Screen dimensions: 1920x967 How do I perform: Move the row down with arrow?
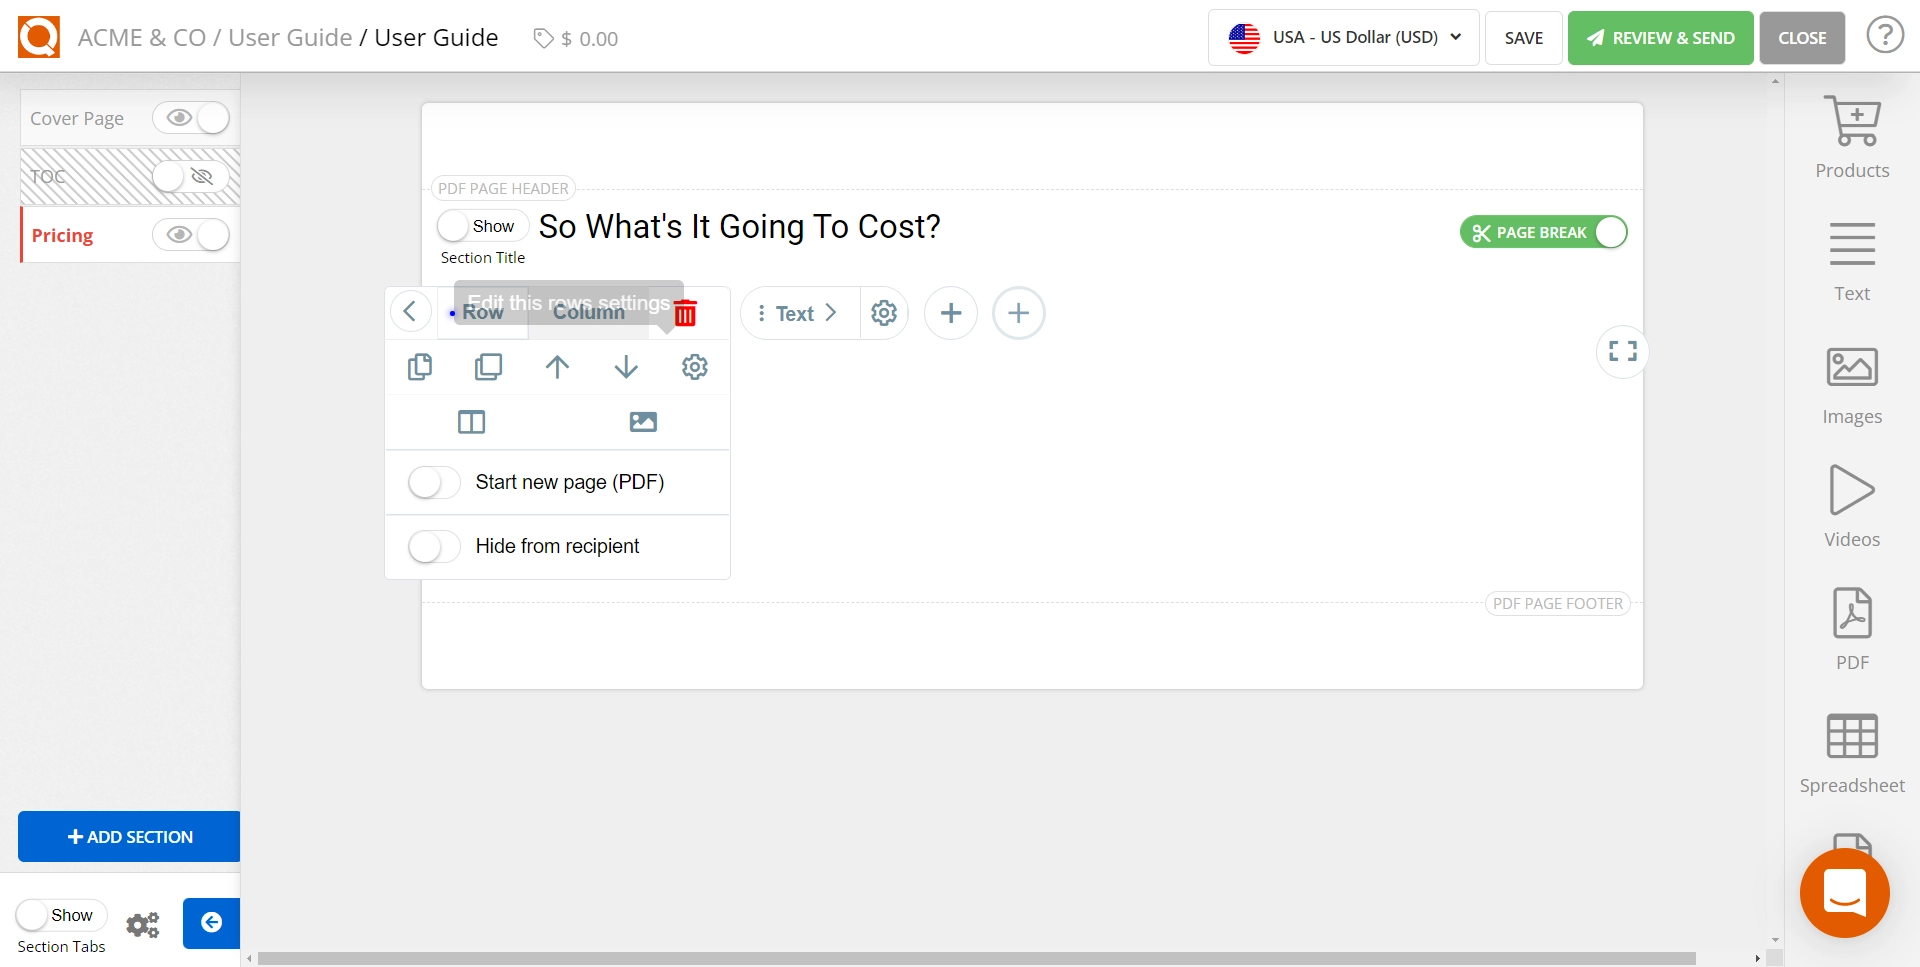pyautogui.click(x=626, y=367)
